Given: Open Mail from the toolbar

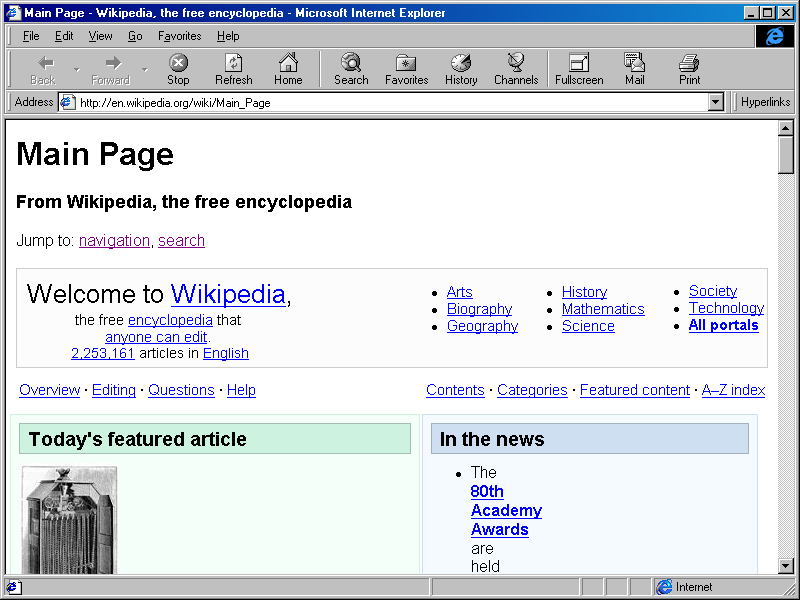Looking at the screenshot, I should pyautogui.click(x=633, y=68).
